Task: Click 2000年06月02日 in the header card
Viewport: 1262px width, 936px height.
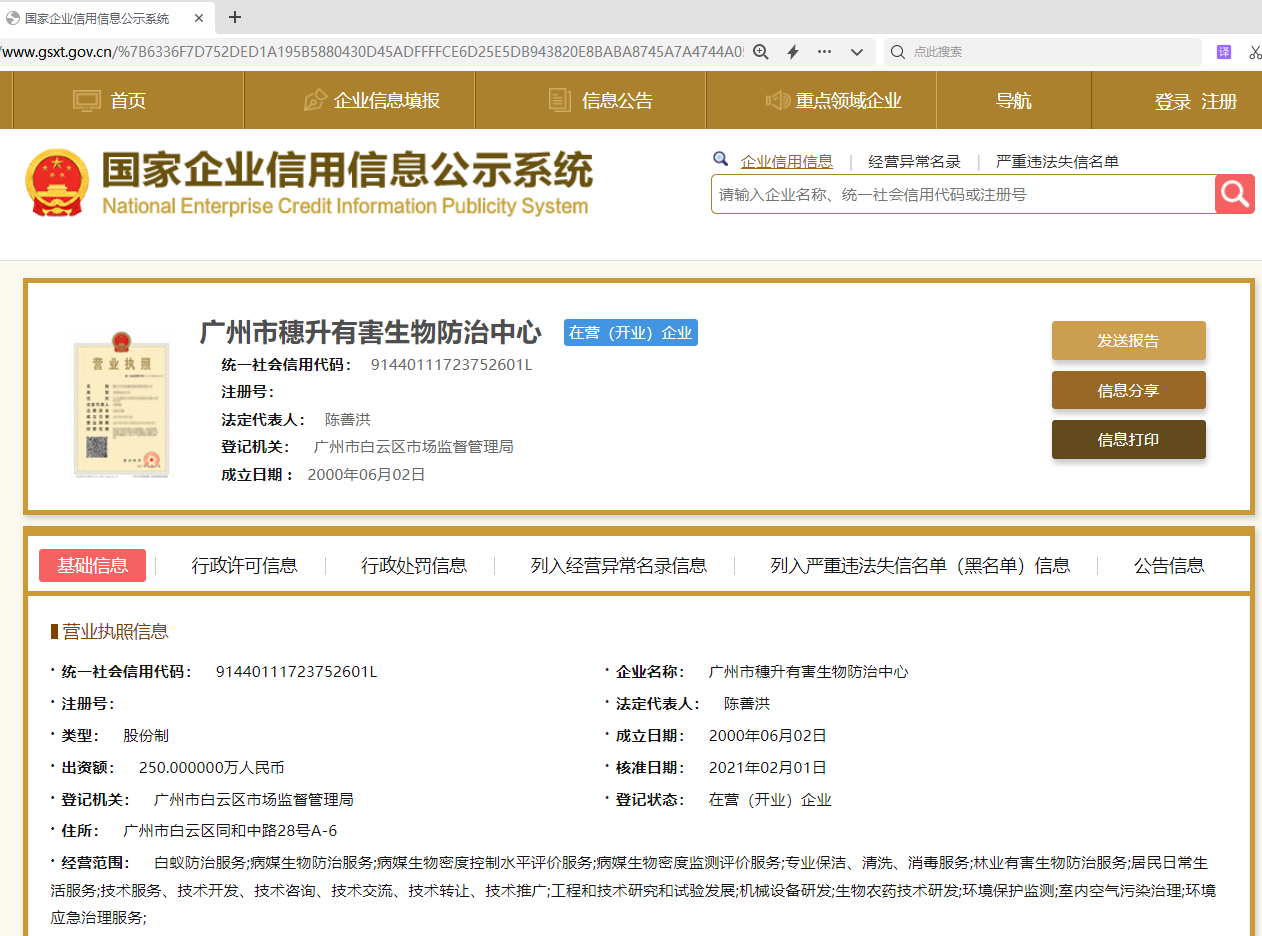Action: click(x=367, y=474)
